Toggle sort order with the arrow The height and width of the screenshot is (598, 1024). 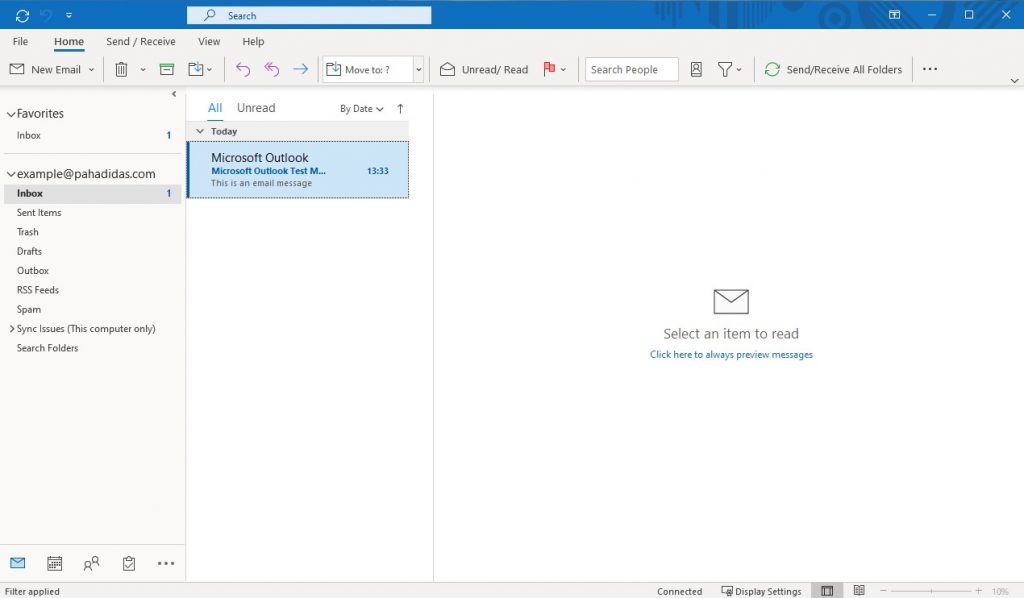point(400,109)
